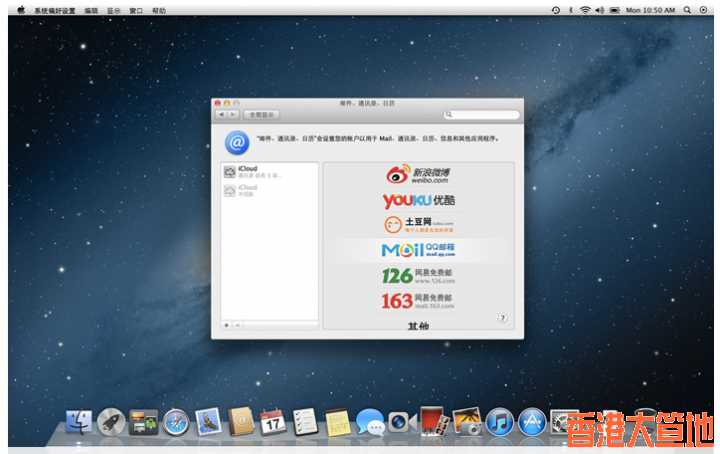Viewport: 720px width, 454px height.
Task: Launch Safari from the Dock
Action: (176, 422)
